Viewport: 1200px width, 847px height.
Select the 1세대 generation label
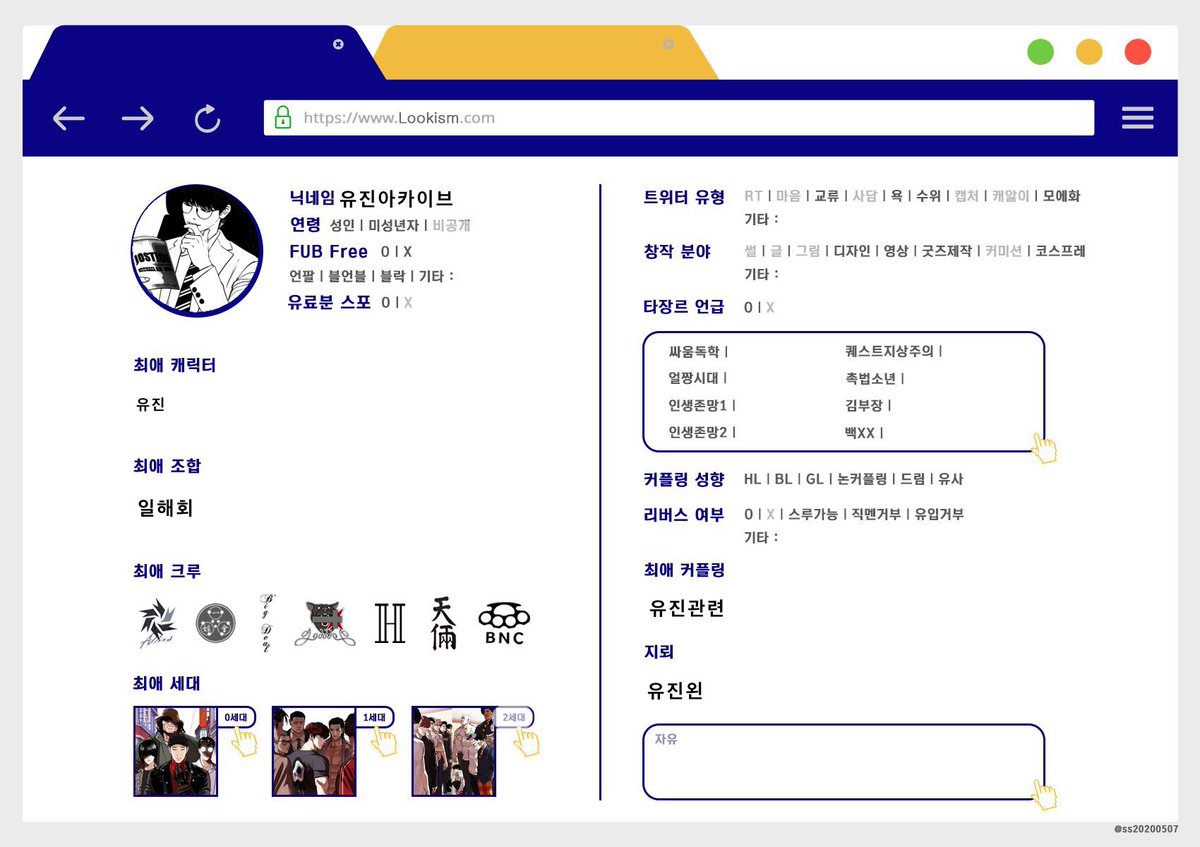[375, 717]
